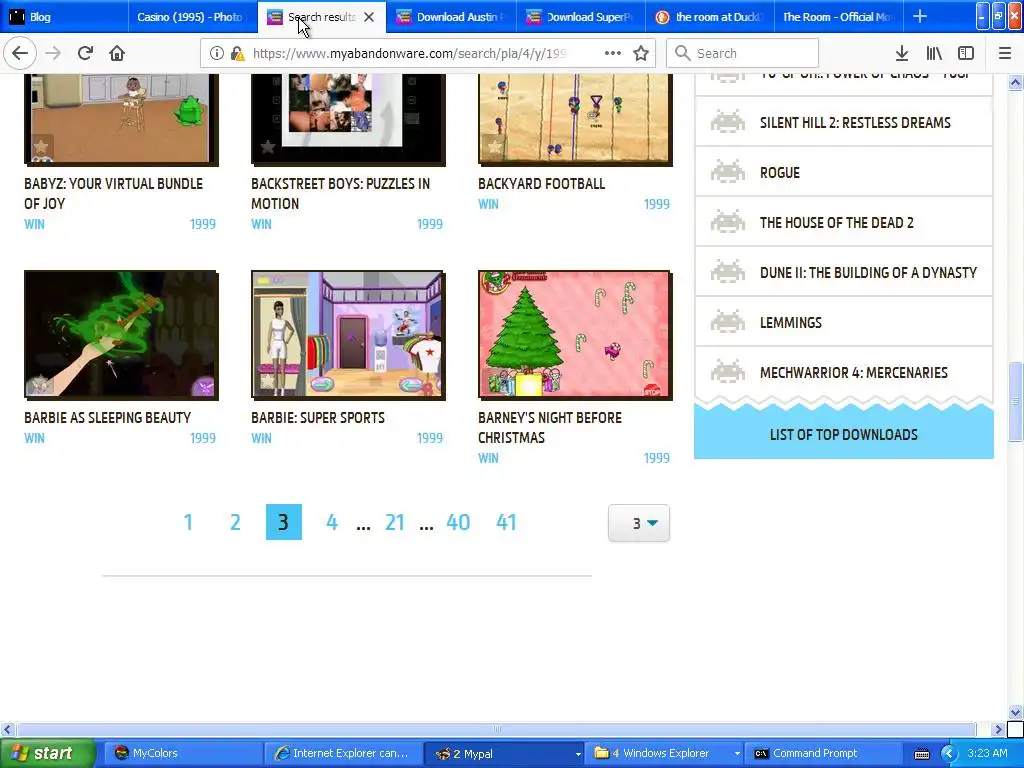Switch to Download Austin tab
The width and height of the screenshot is (1024, 768).
coord(451,17)
